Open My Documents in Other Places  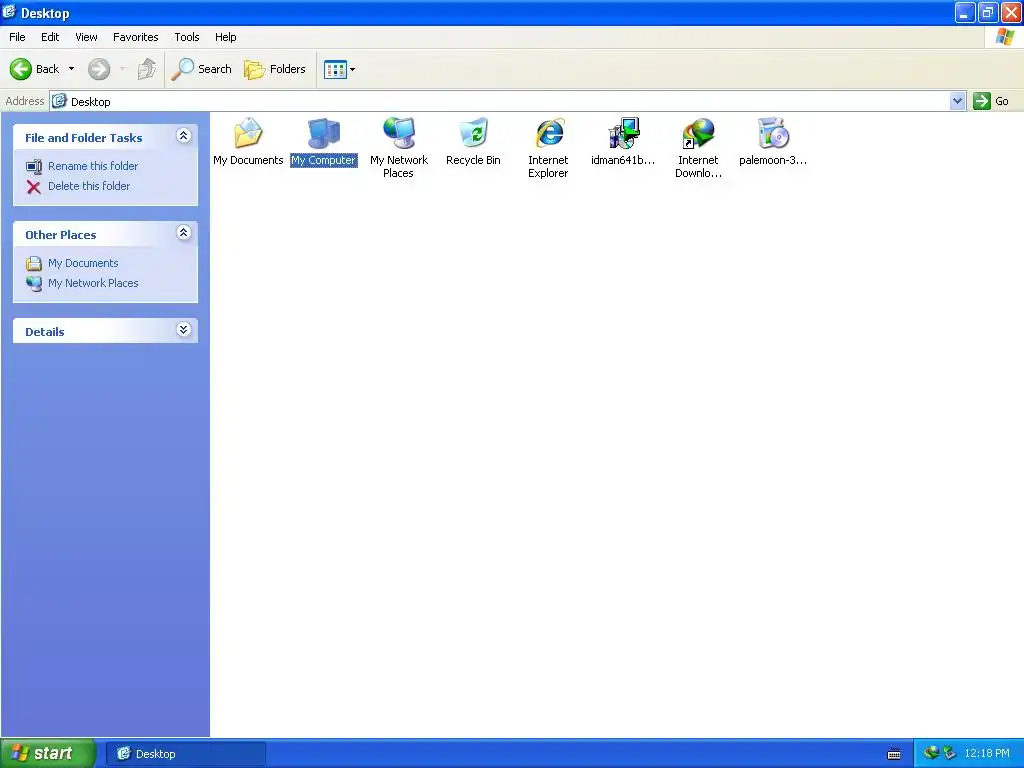(83, 263)
